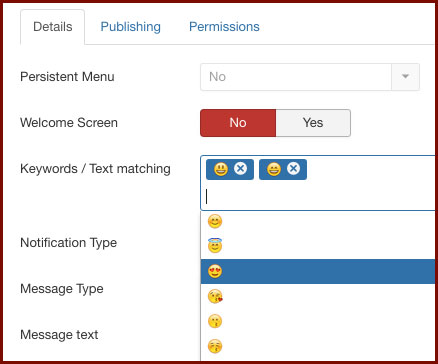Open the Persistent Menu select box showing No
The width and height of the screenshot is (438, 364).
pyautogui.click(x=310, y=77)
